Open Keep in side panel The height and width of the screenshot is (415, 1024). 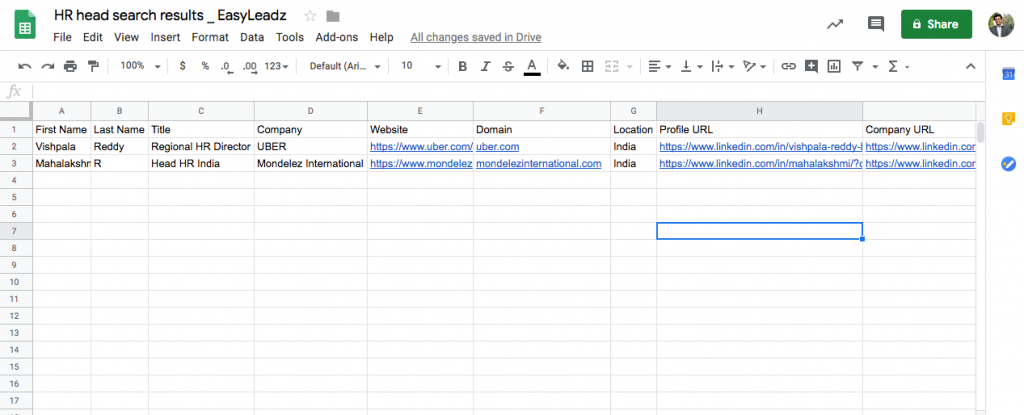coord(1008,118)
